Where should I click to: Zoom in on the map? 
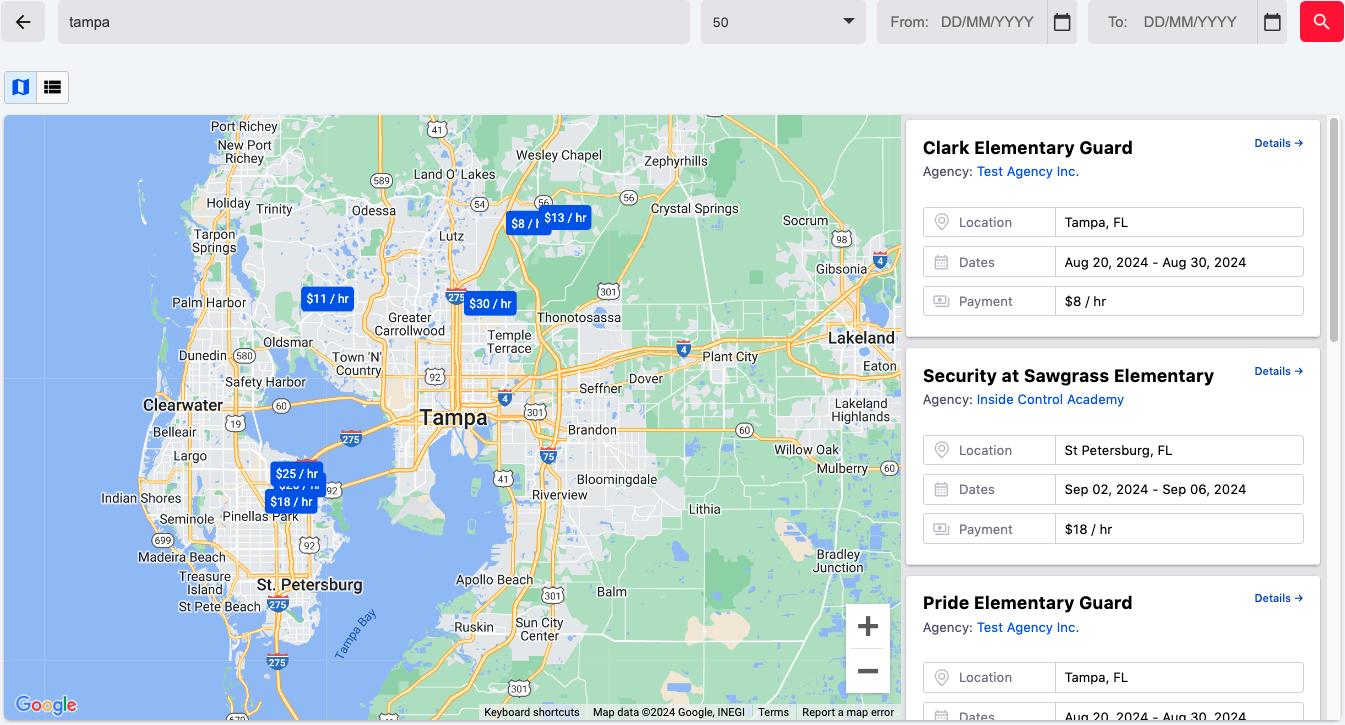(x=868, y=627)
